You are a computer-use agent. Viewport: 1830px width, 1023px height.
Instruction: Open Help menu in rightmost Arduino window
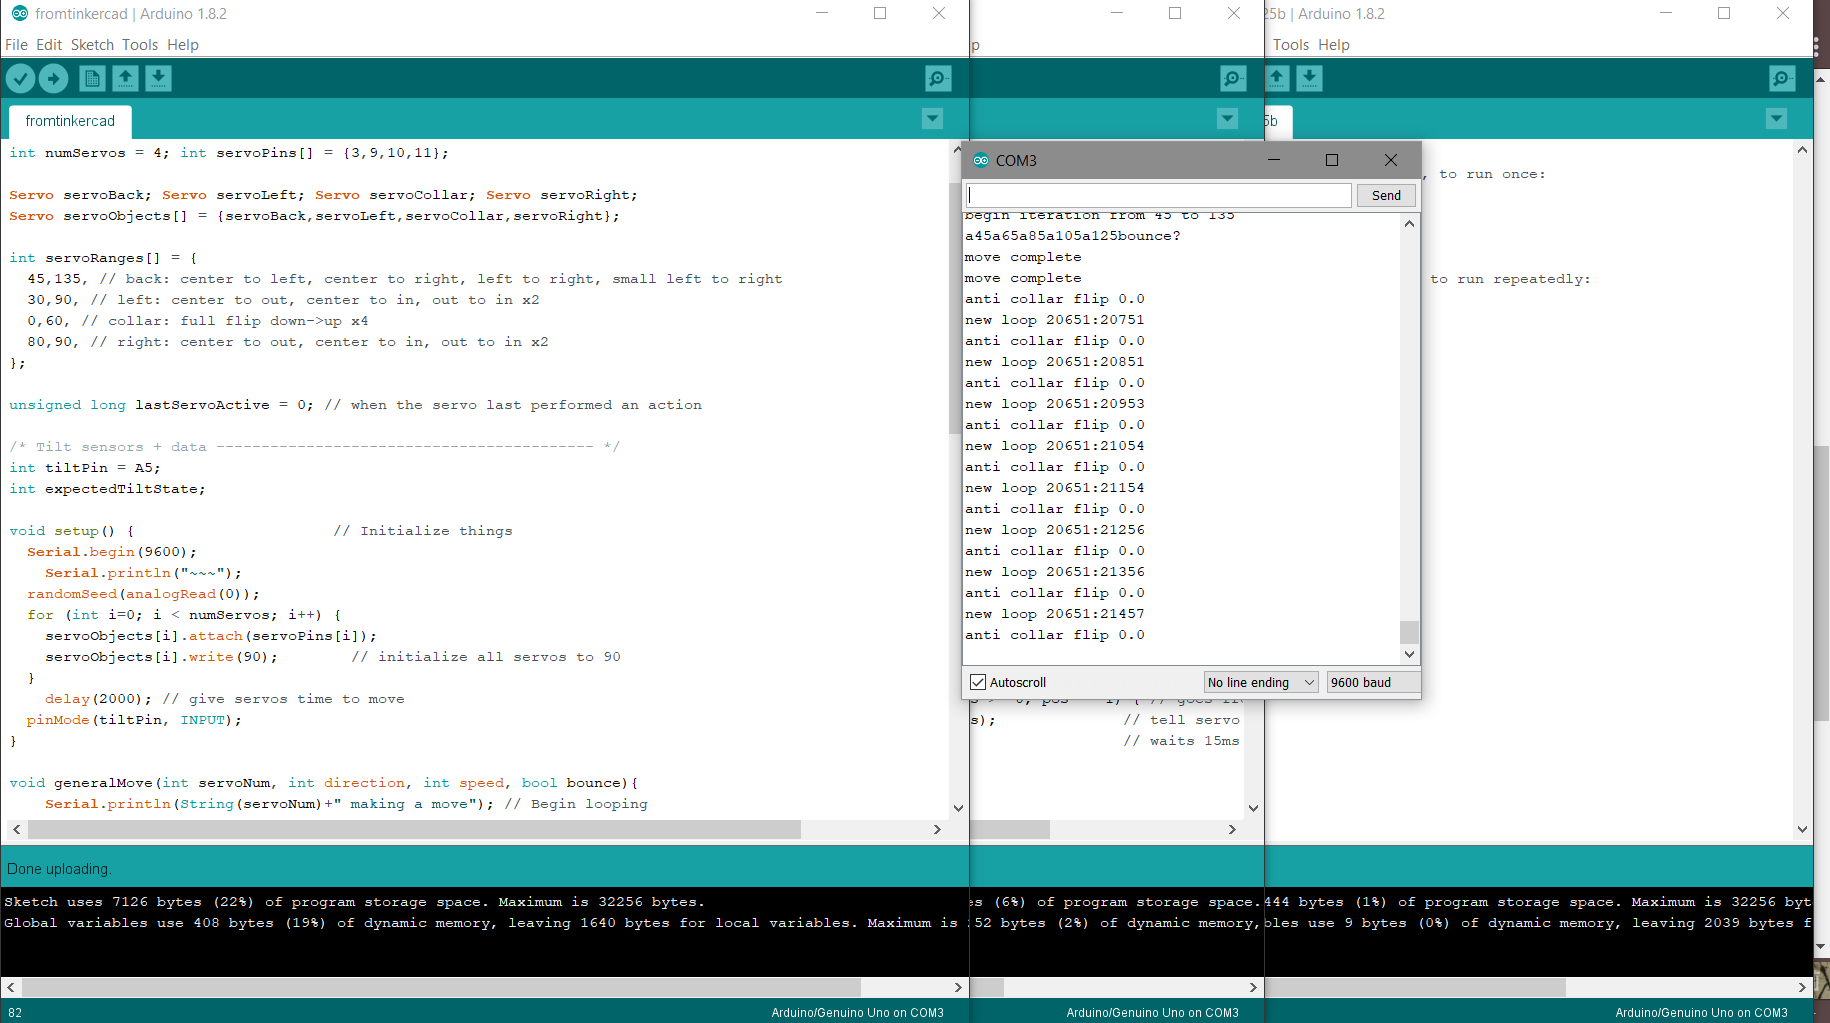(1334, 45)
